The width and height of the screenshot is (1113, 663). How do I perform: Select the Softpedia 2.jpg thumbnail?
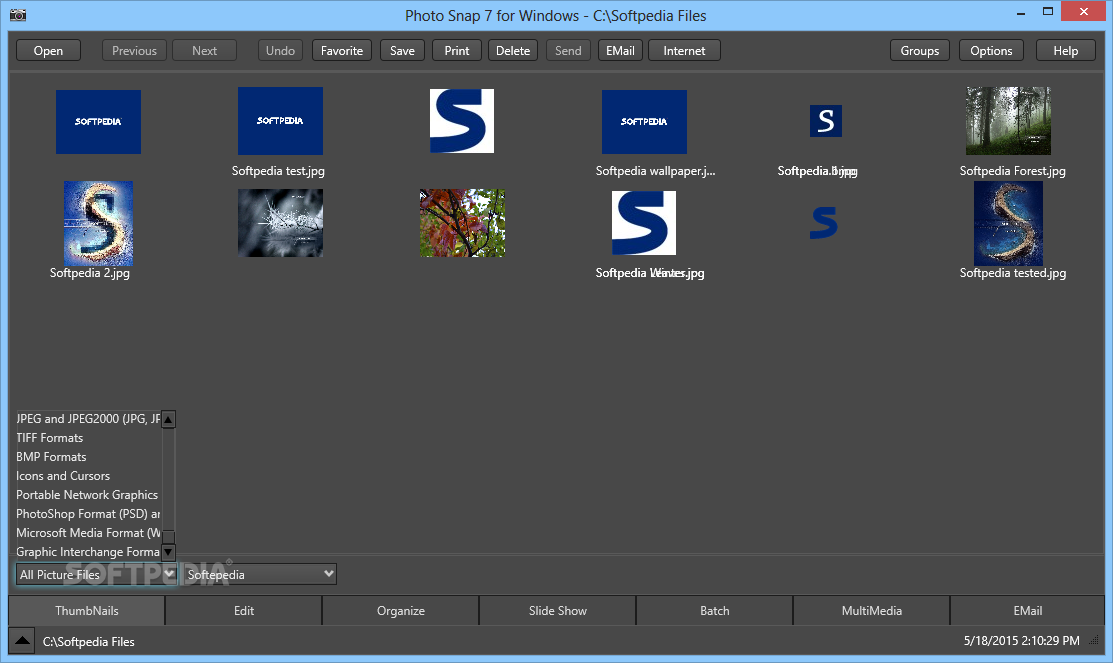(98, 224)
